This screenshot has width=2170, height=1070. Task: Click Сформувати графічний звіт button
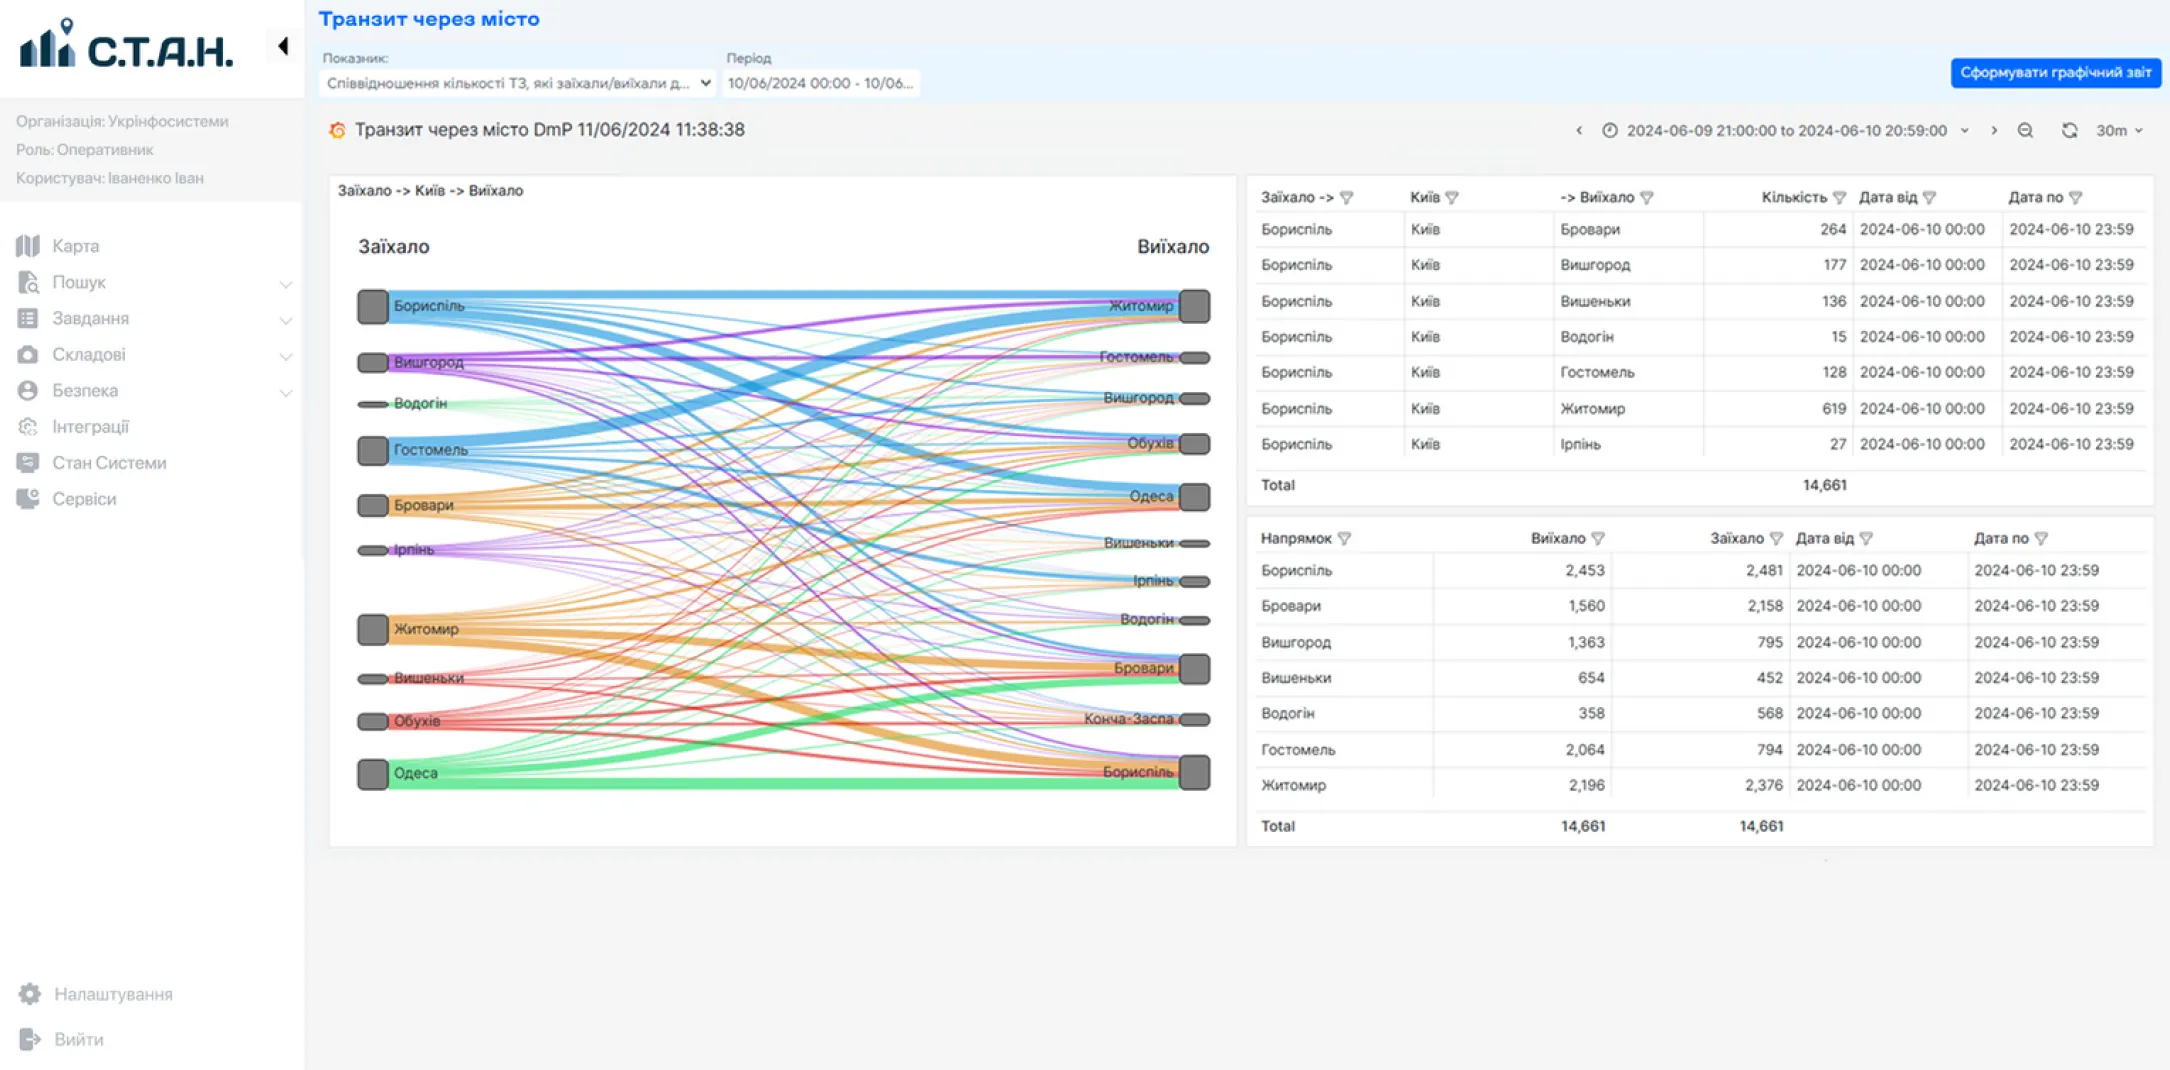tap(2055, 73)
